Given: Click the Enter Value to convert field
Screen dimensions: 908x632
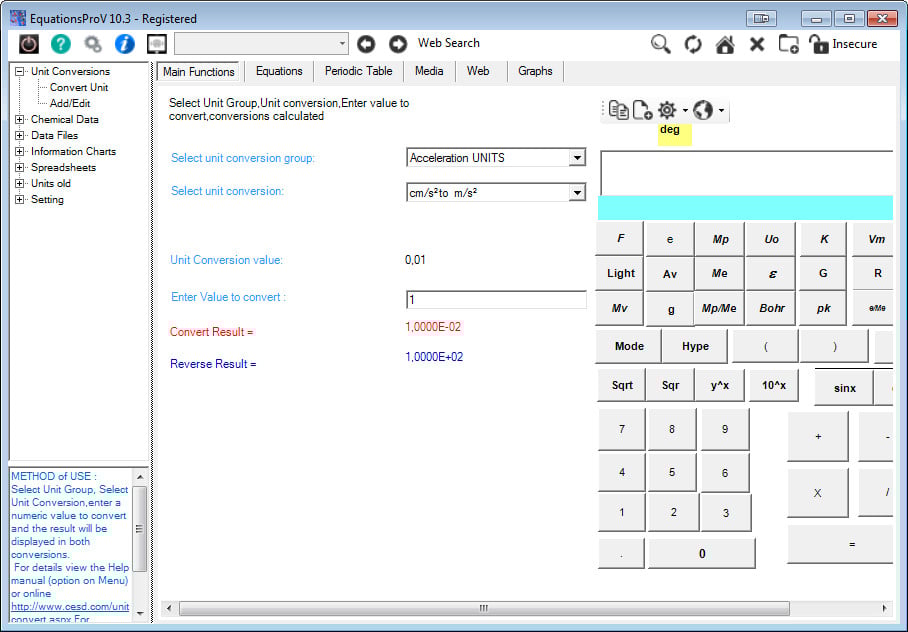Looking at the screenshot, I should click(x=496, y=299).
